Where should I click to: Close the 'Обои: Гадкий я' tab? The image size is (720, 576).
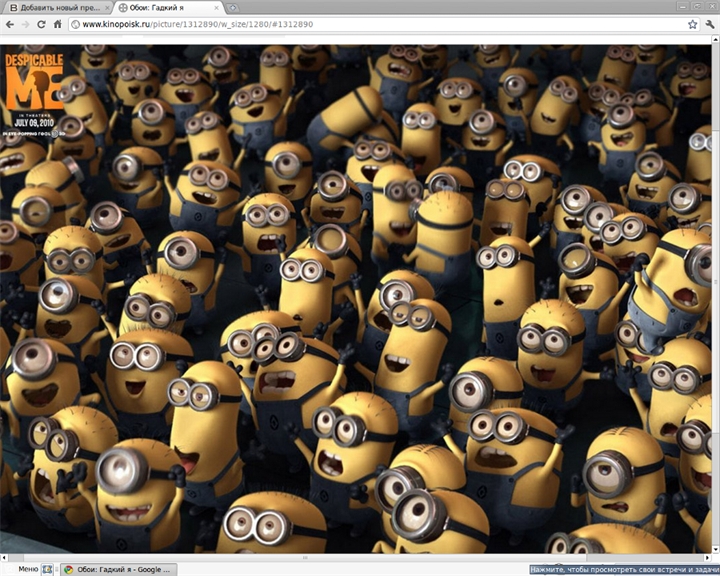pyautogui.click(x=217, y=8)
